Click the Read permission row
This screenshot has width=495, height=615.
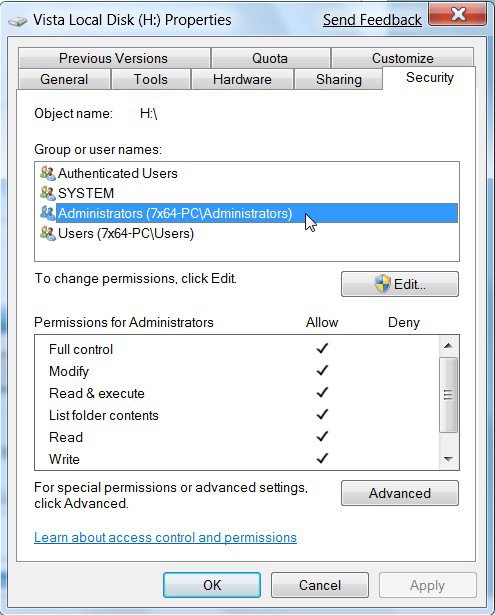pyautogui.click(x=237, y=437)
